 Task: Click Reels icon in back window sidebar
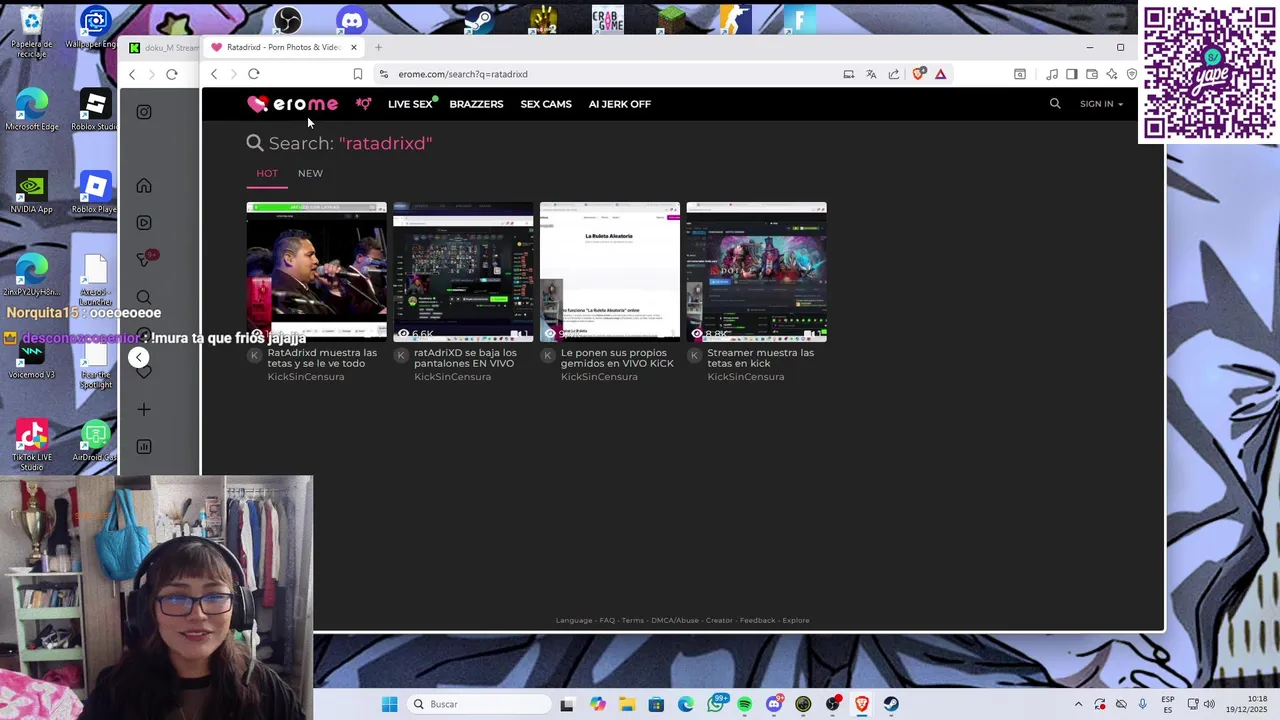[144, 223]
